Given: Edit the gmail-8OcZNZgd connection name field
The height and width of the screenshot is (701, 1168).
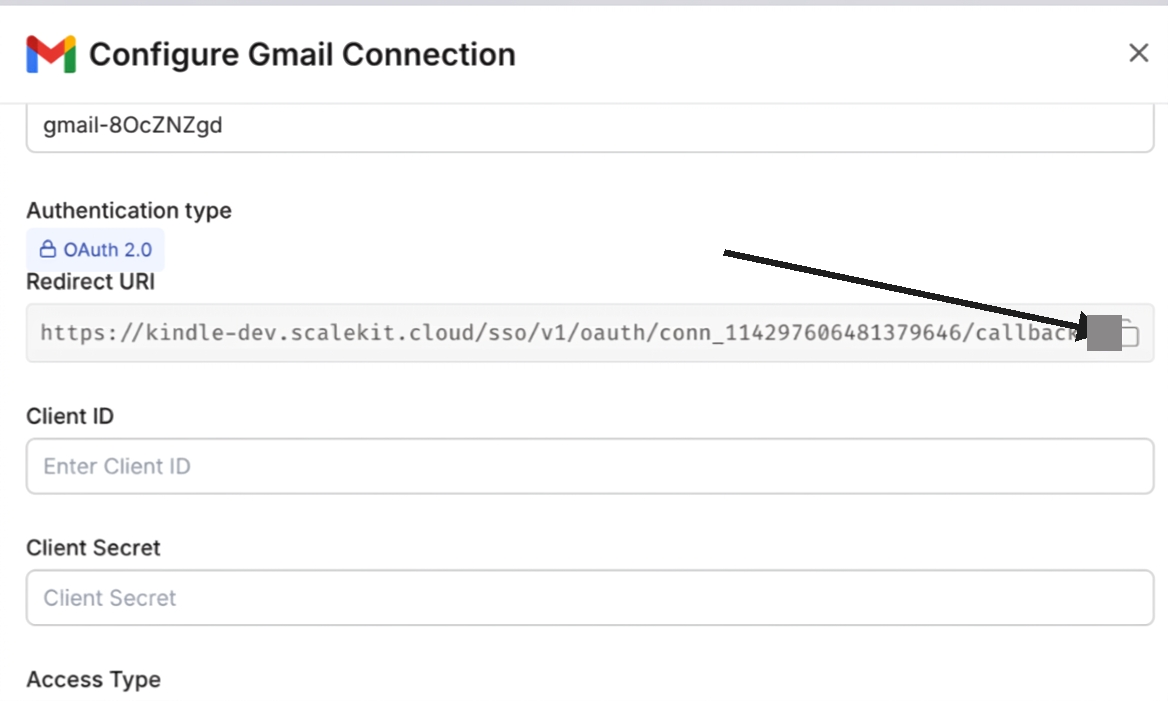Looking at the screenshot, I should (x=590, y=127).
